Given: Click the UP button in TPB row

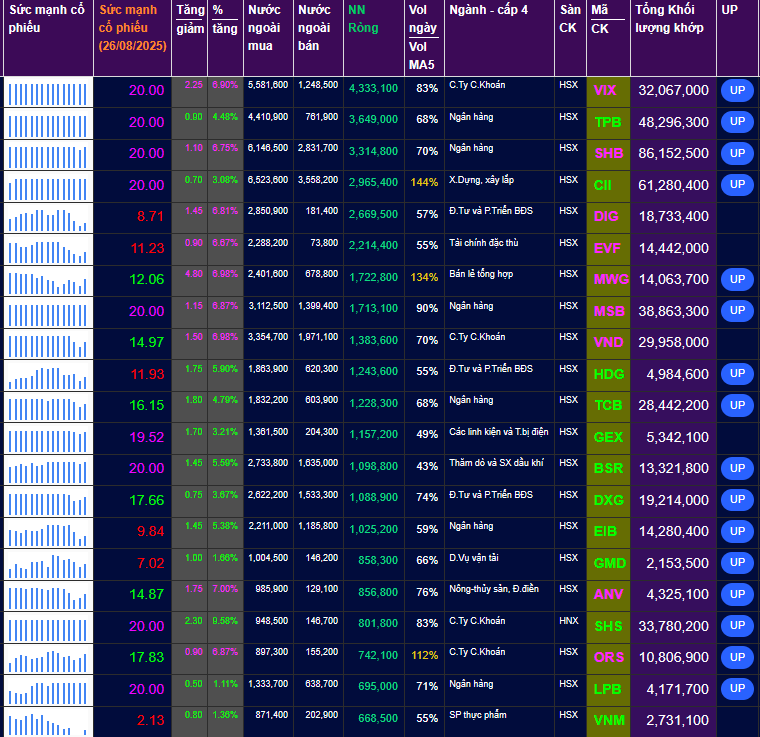Looking at the screenshot, I should point(737,121).
